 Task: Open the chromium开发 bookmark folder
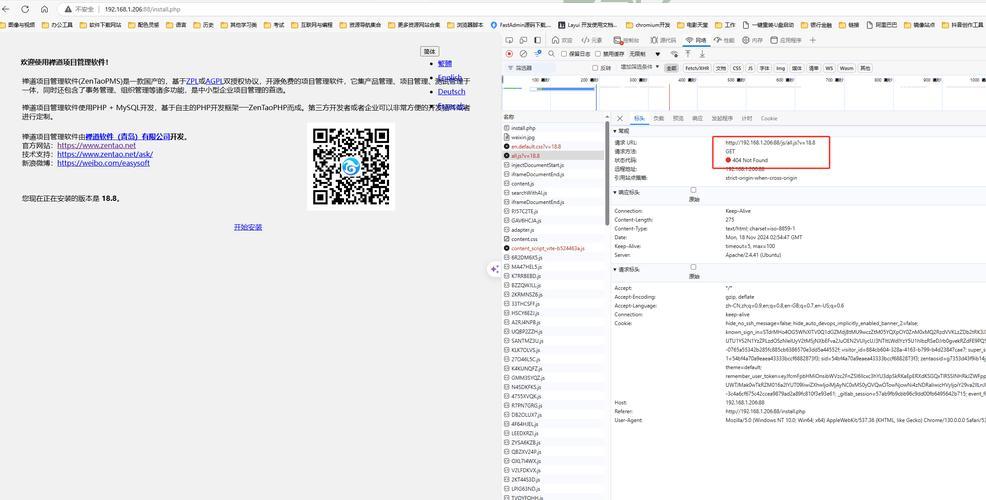pyautogui.click(x=648, y=25)
